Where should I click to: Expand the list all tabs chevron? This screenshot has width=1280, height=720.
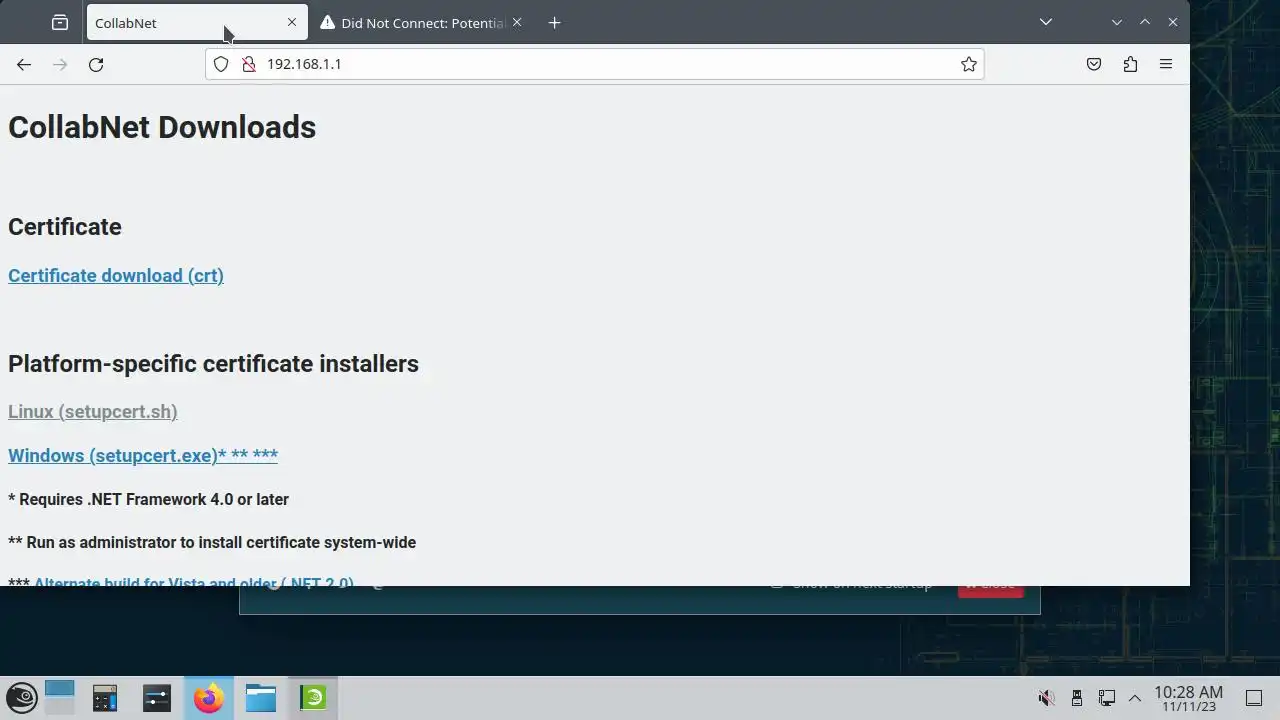1046,22
